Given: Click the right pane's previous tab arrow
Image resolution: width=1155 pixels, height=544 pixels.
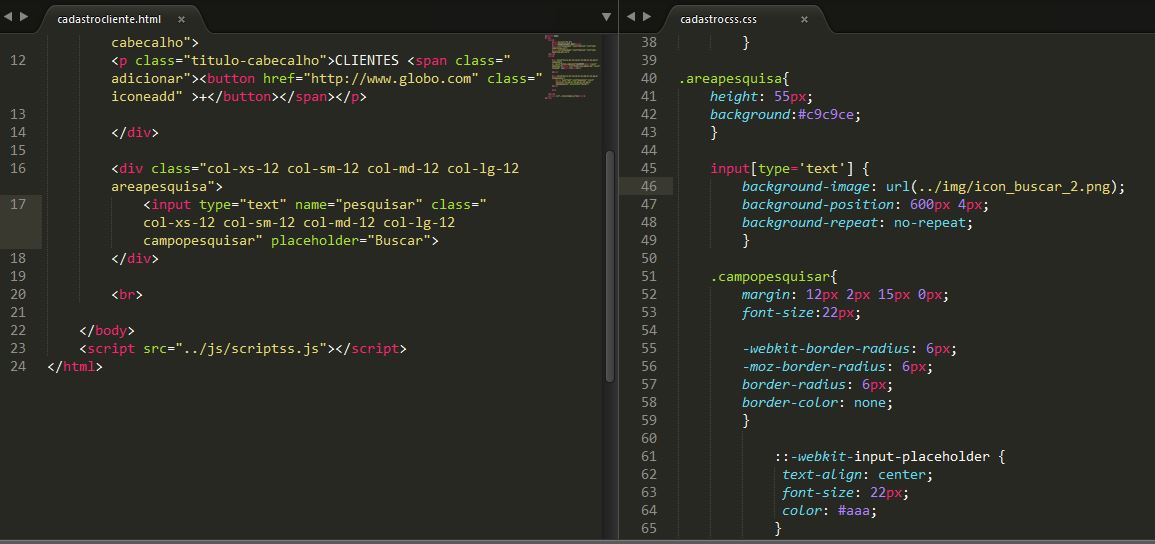Looking at the screenshot, I should [631, 17].
